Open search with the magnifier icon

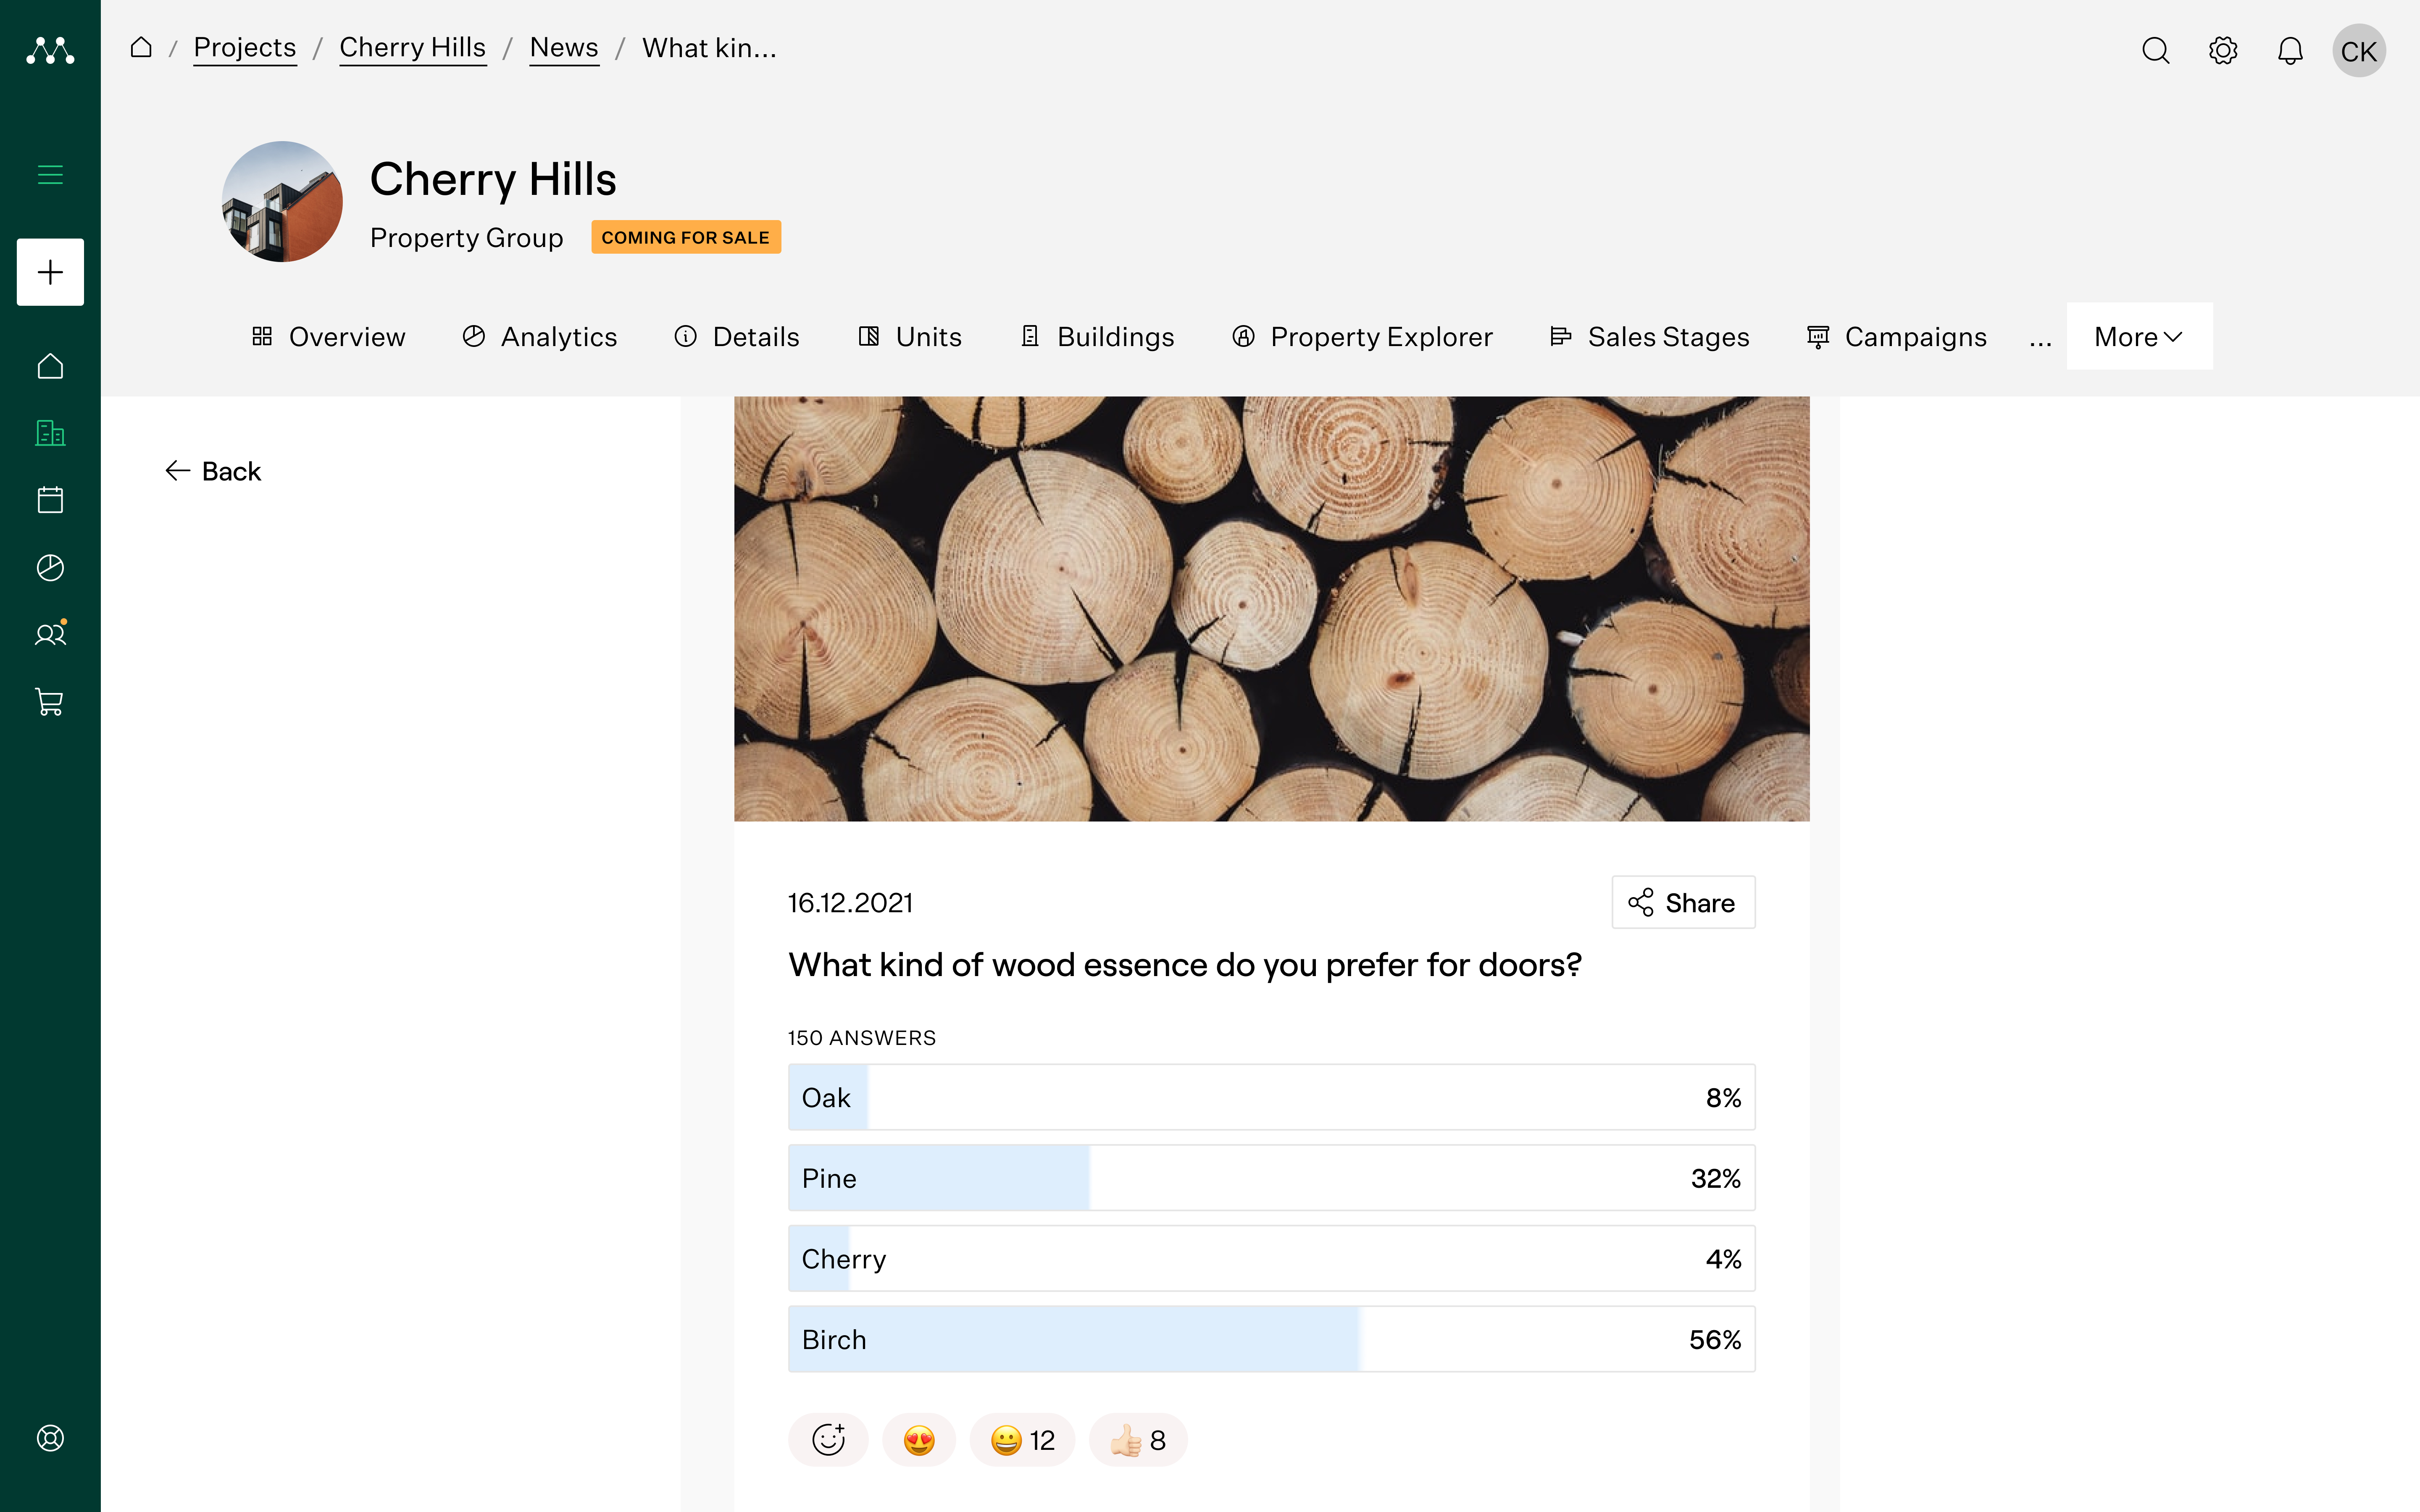pyautogui.click(x=2156, y=50)
